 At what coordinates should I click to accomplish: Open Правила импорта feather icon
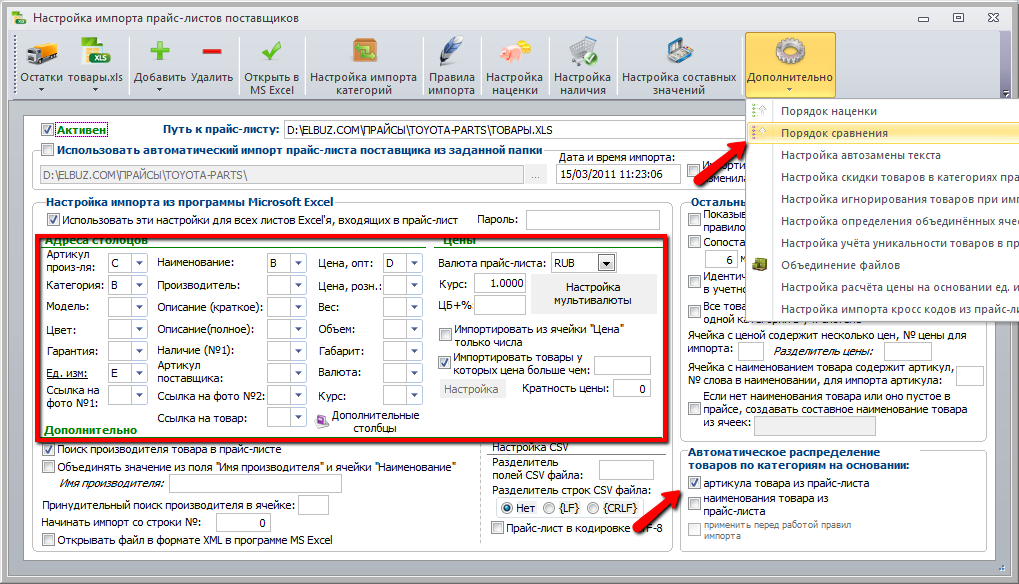pyautogui.click(x=451, y=51)
